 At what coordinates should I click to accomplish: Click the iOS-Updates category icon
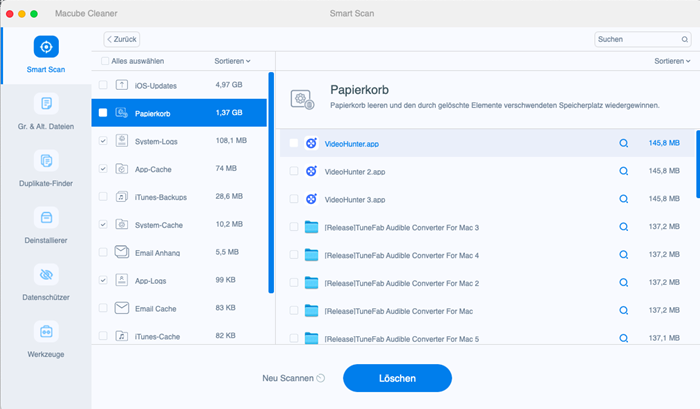pos(122,85)
